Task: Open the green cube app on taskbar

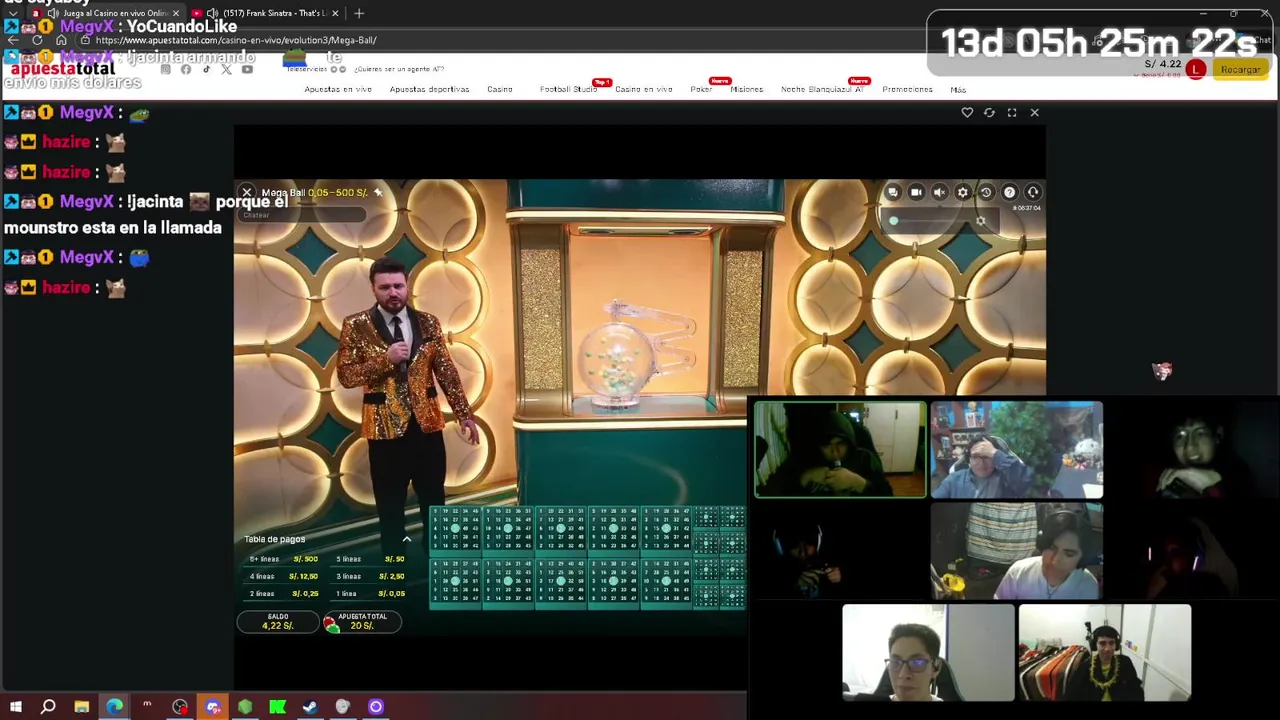Action: coord(245,707)
